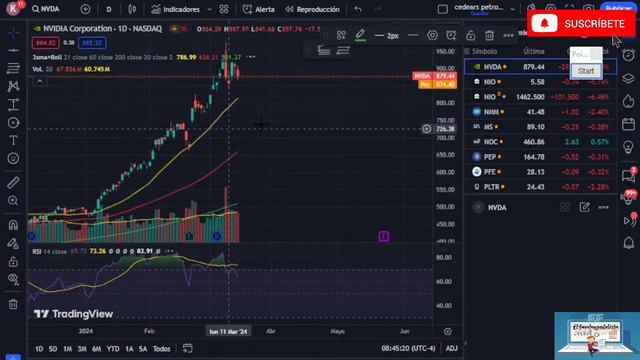Add alert on drawing clock icon
This screenshot has height=360, width=640.
pos(451,36)
